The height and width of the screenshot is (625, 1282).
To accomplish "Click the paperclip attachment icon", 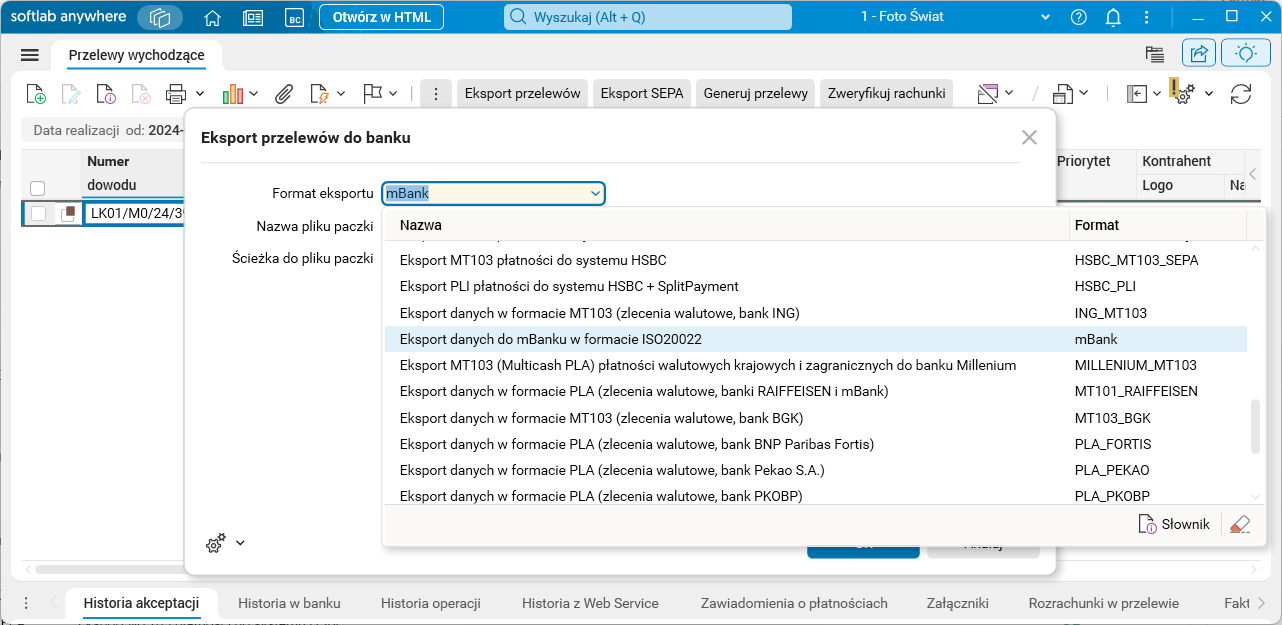I will tap(284, 94).
